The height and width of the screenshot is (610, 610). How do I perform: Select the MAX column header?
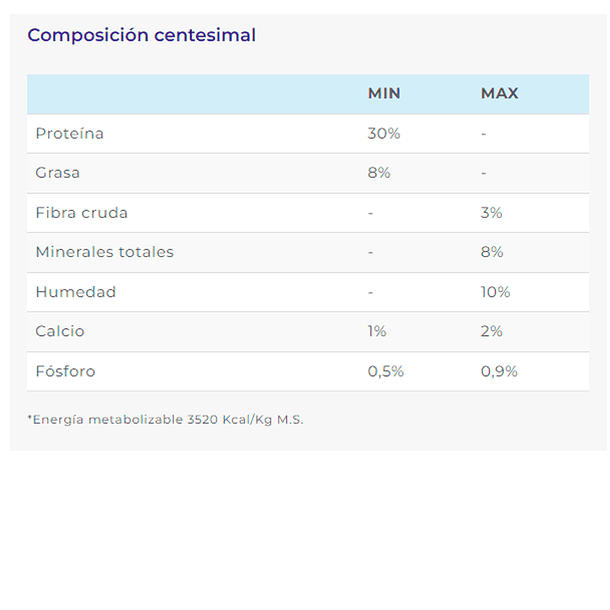pos(499,93)
